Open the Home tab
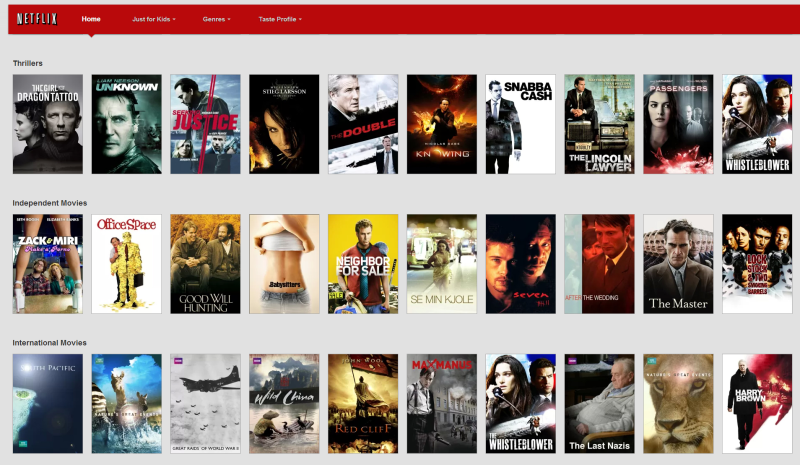This screenshot has height=465, width=800. (91, 19)
